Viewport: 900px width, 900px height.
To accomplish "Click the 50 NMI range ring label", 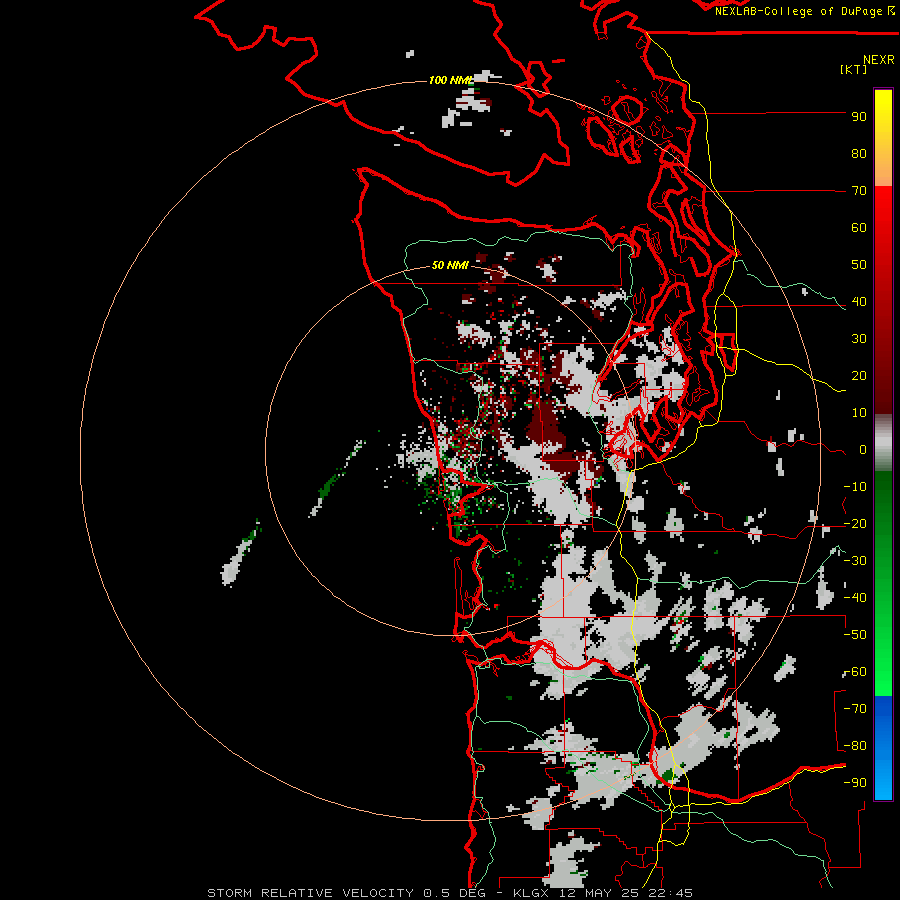I will (451, 265).
